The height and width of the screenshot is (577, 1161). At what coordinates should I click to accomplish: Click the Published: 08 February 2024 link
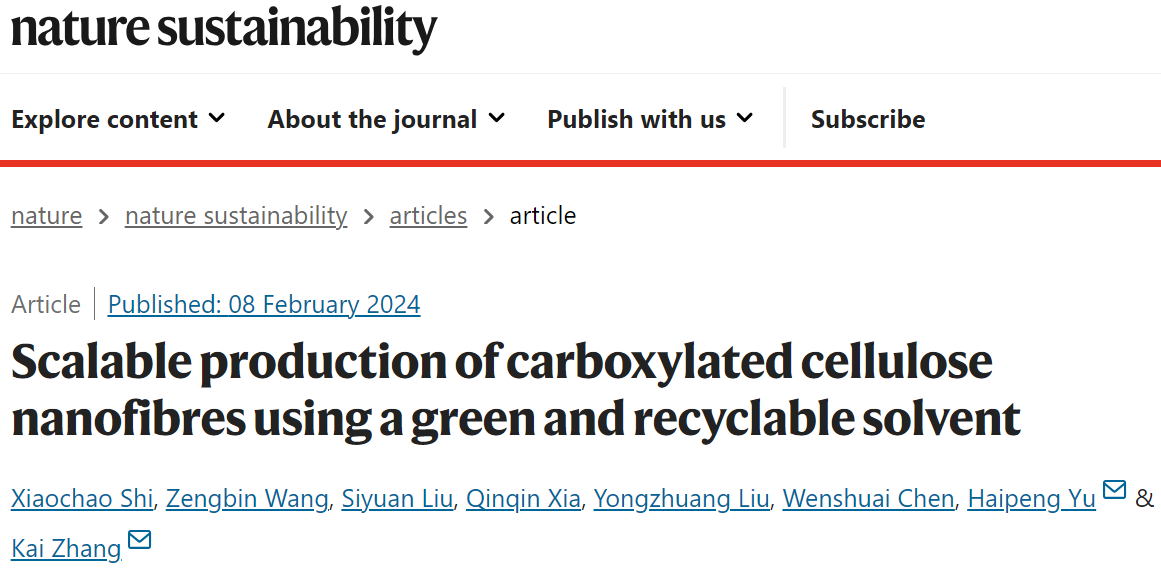pyautogui.click(x=264, y=304)
